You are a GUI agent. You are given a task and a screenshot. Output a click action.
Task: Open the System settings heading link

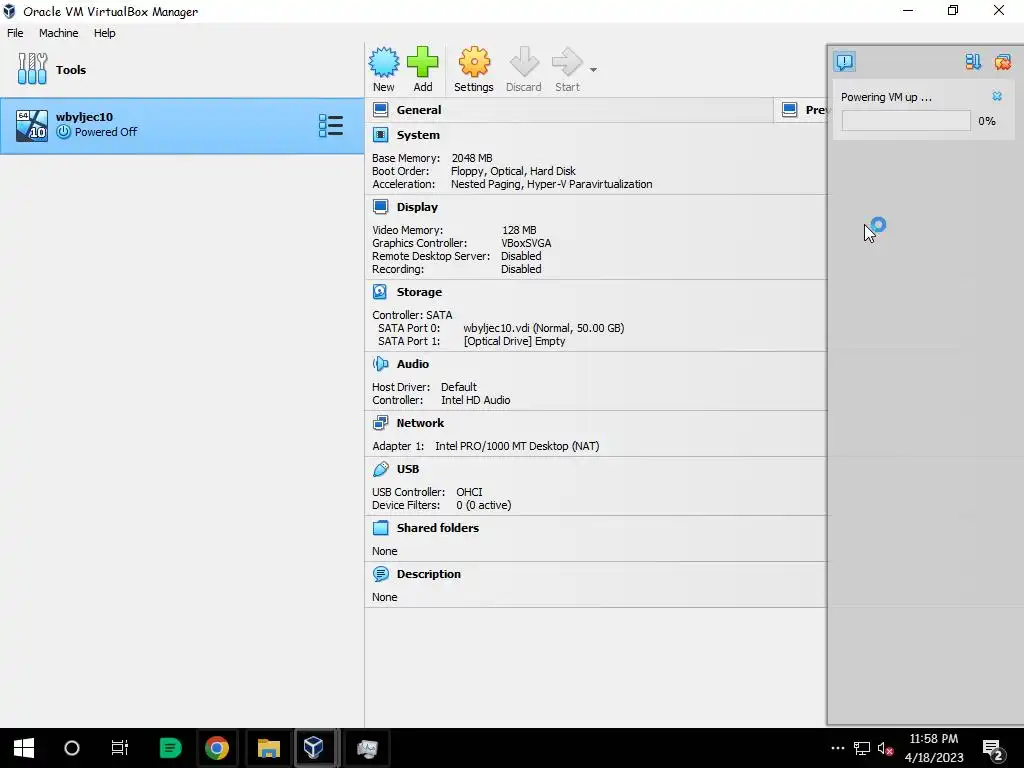[418, 135]
